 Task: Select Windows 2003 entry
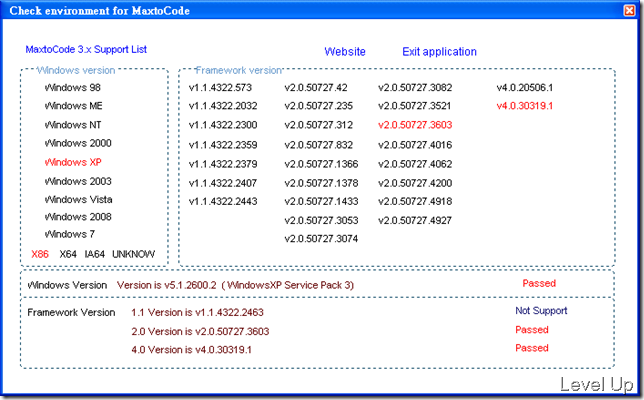click(78, 181)
